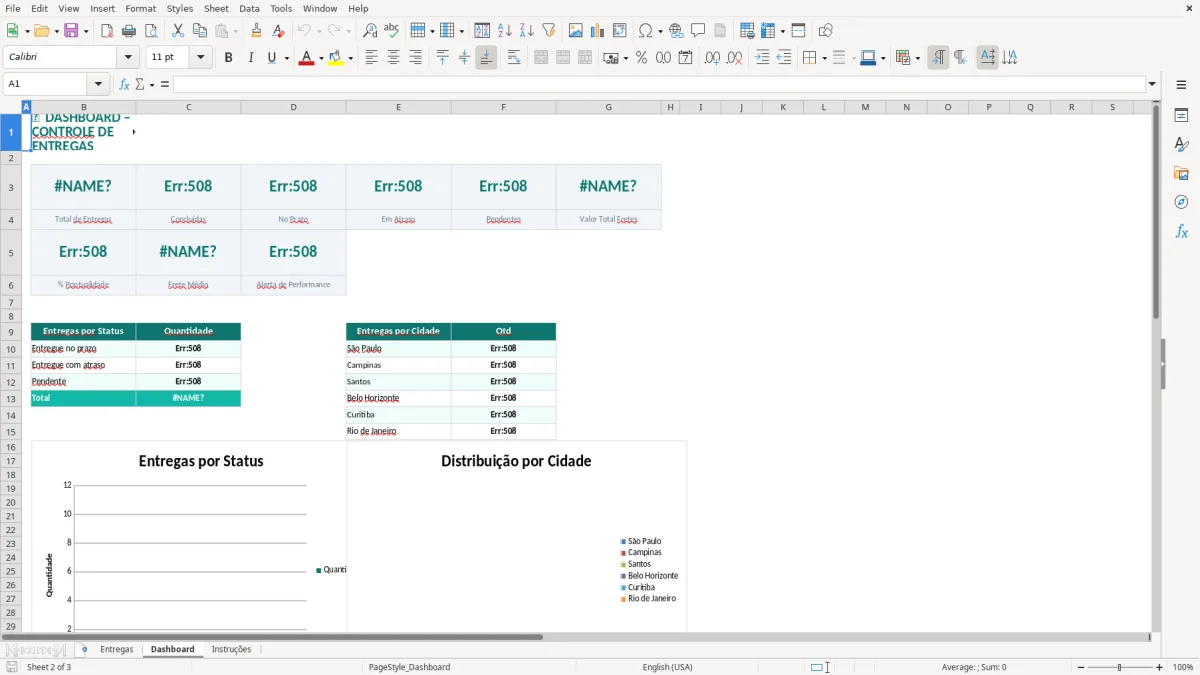
Task: Open Borders dropdown arrow
Action: pos(823,58)
